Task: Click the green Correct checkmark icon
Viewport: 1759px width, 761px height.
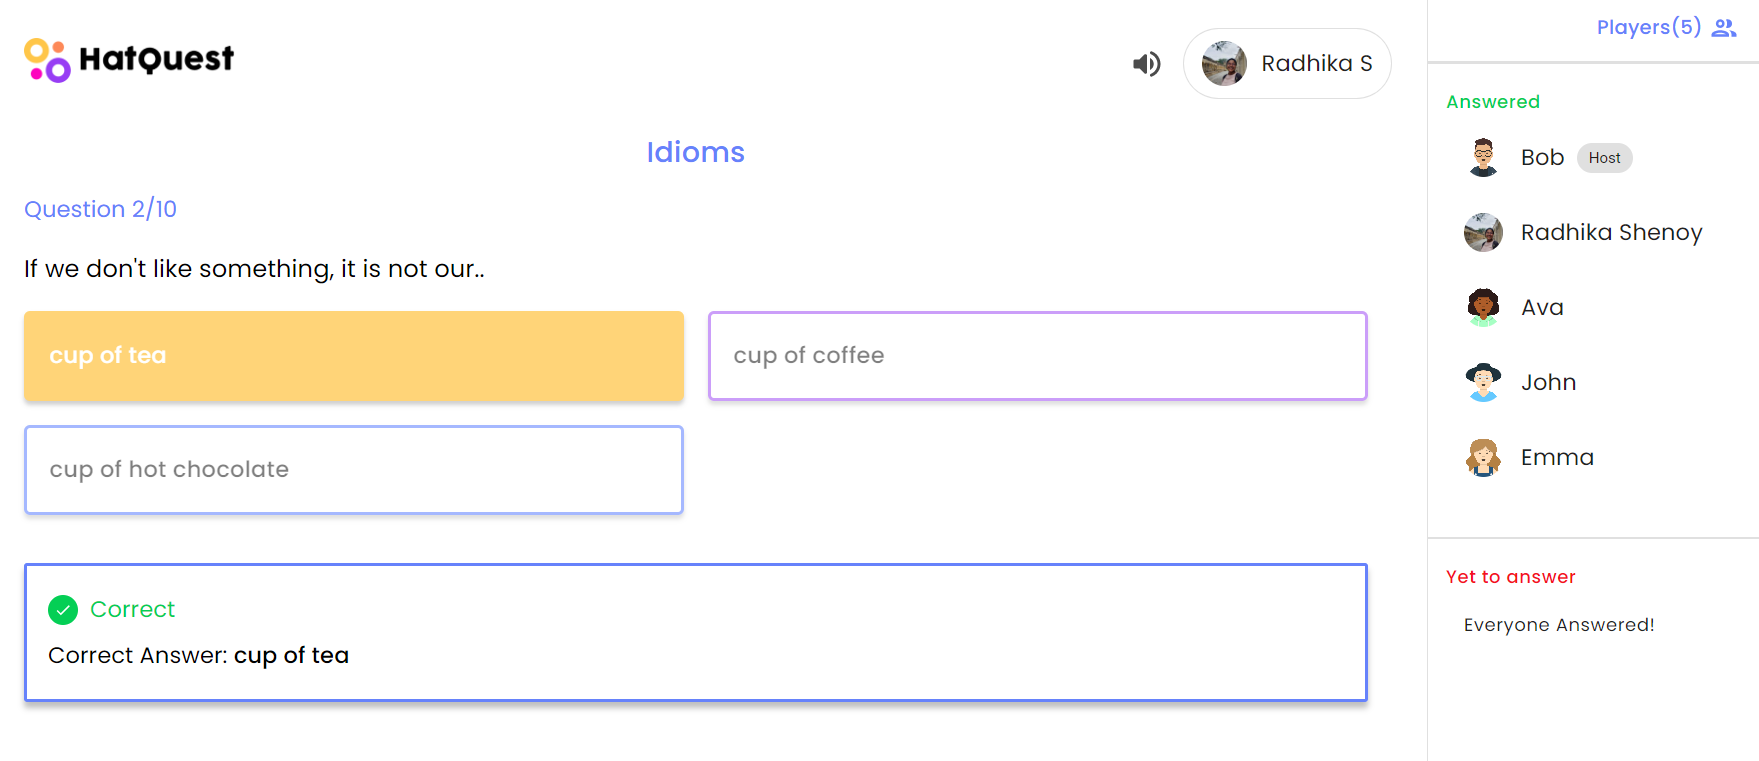Action: [x=63, y=610]
